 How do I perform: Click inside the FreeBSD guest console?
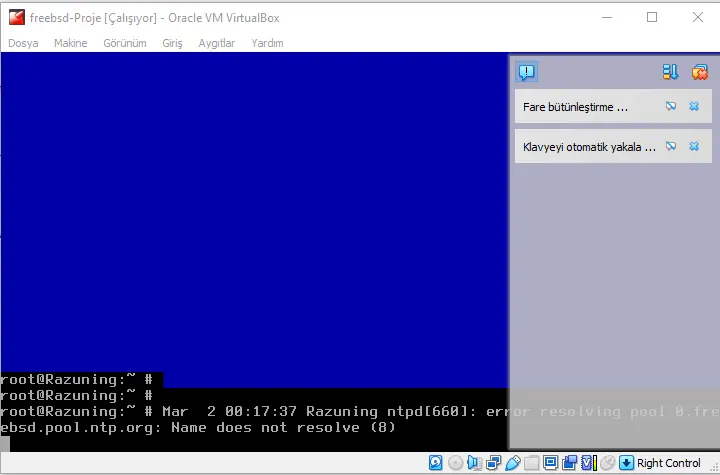pos(254,251)
